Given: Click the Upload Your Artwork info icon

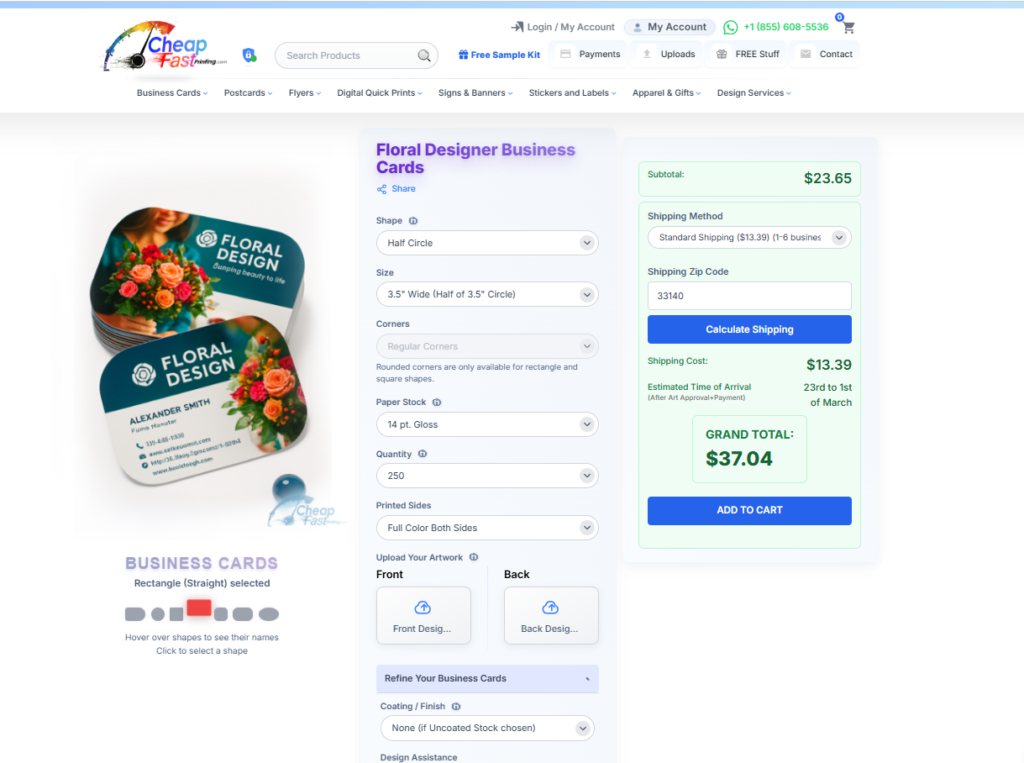Looking at the screenshot, I should click(x=474, y=557).
